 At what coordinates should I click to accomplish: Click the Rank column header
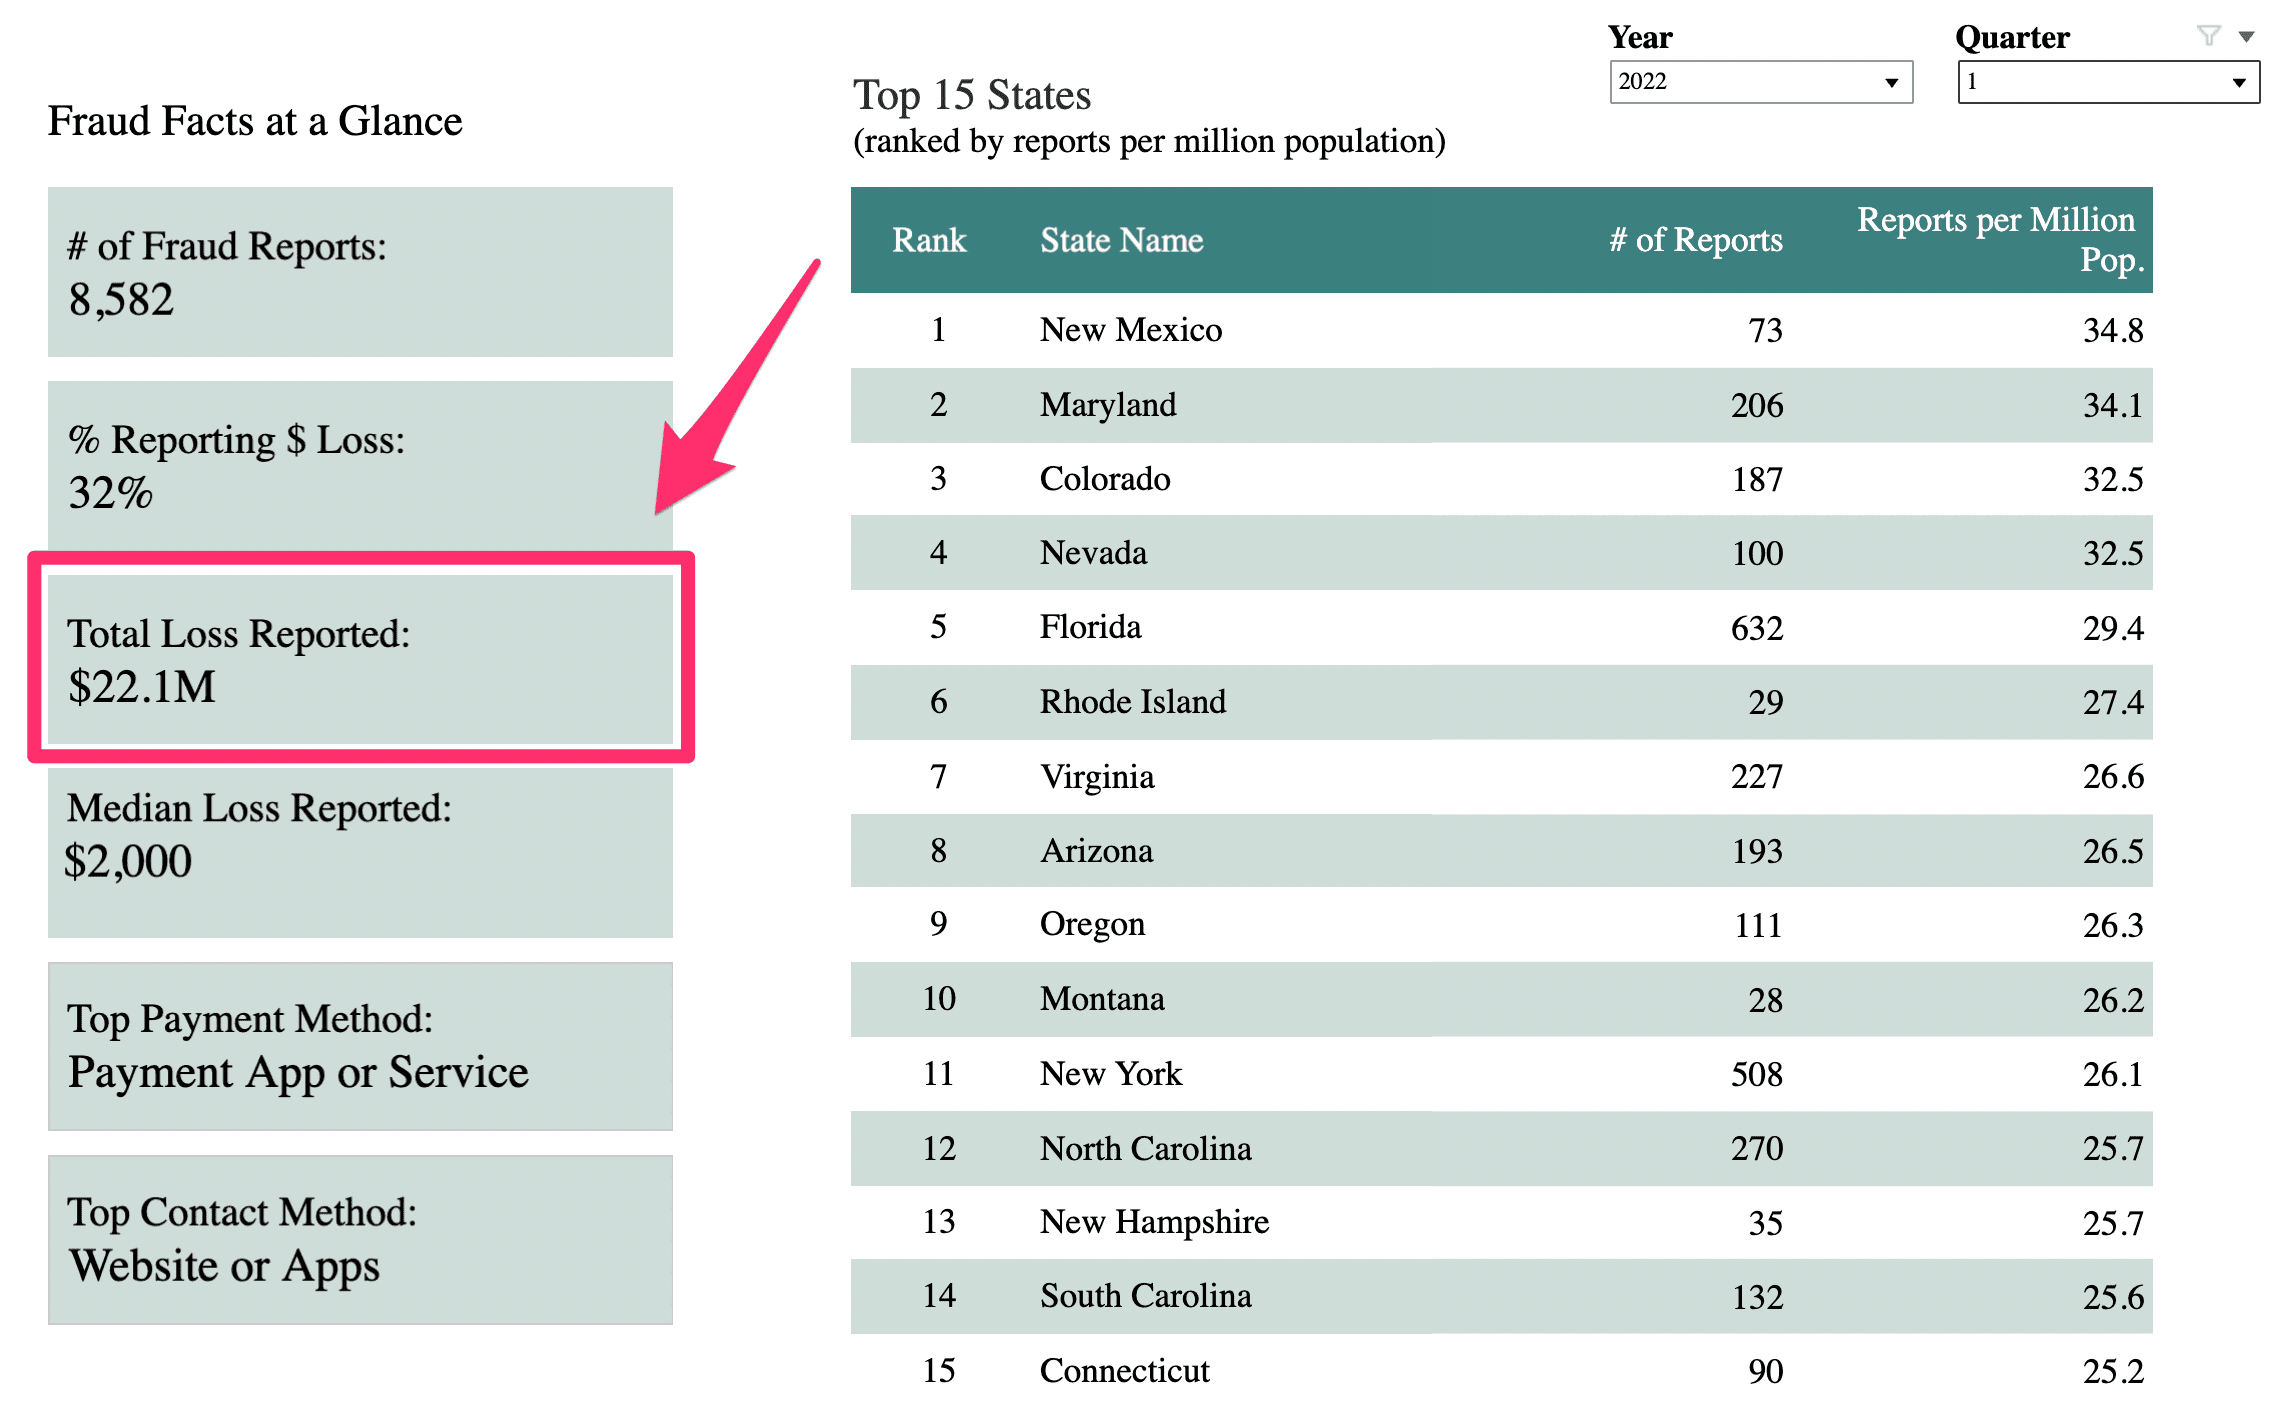929,240
